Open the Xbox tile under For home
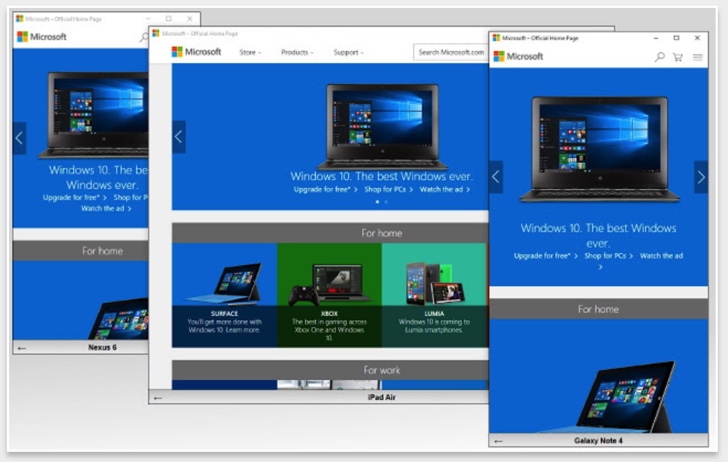This screenshot has width=728, height=462. (329, 295)
